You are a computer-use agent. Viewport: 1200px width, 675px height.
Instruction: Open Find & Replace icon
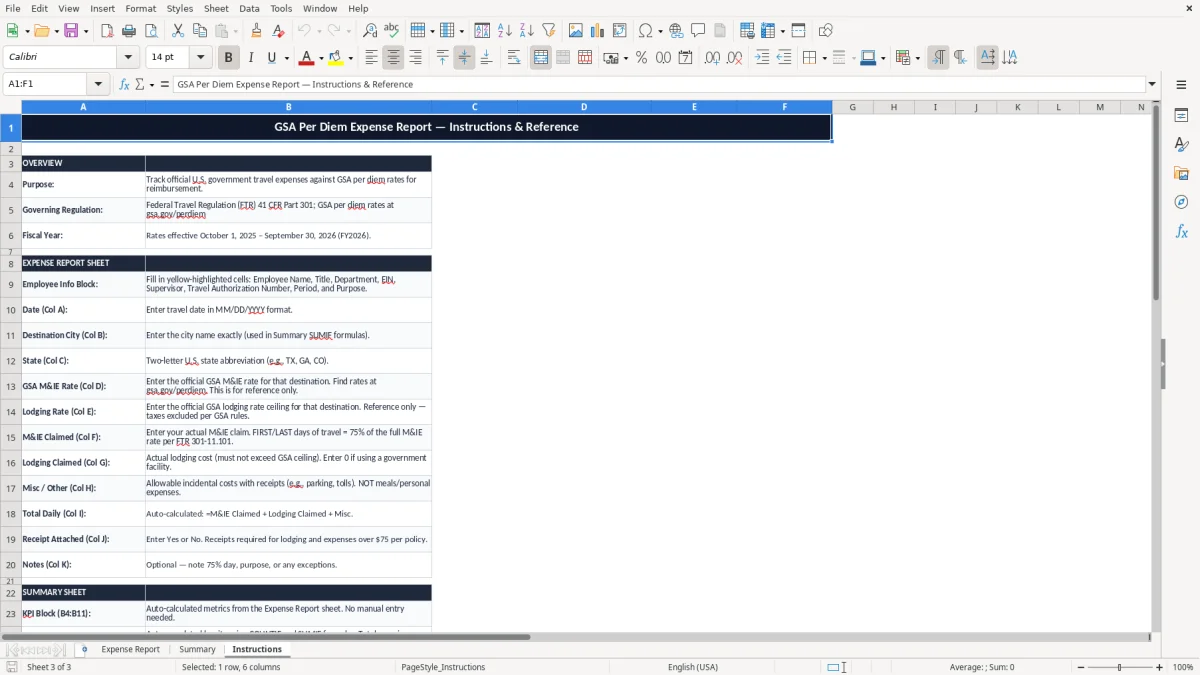point(370,31)
